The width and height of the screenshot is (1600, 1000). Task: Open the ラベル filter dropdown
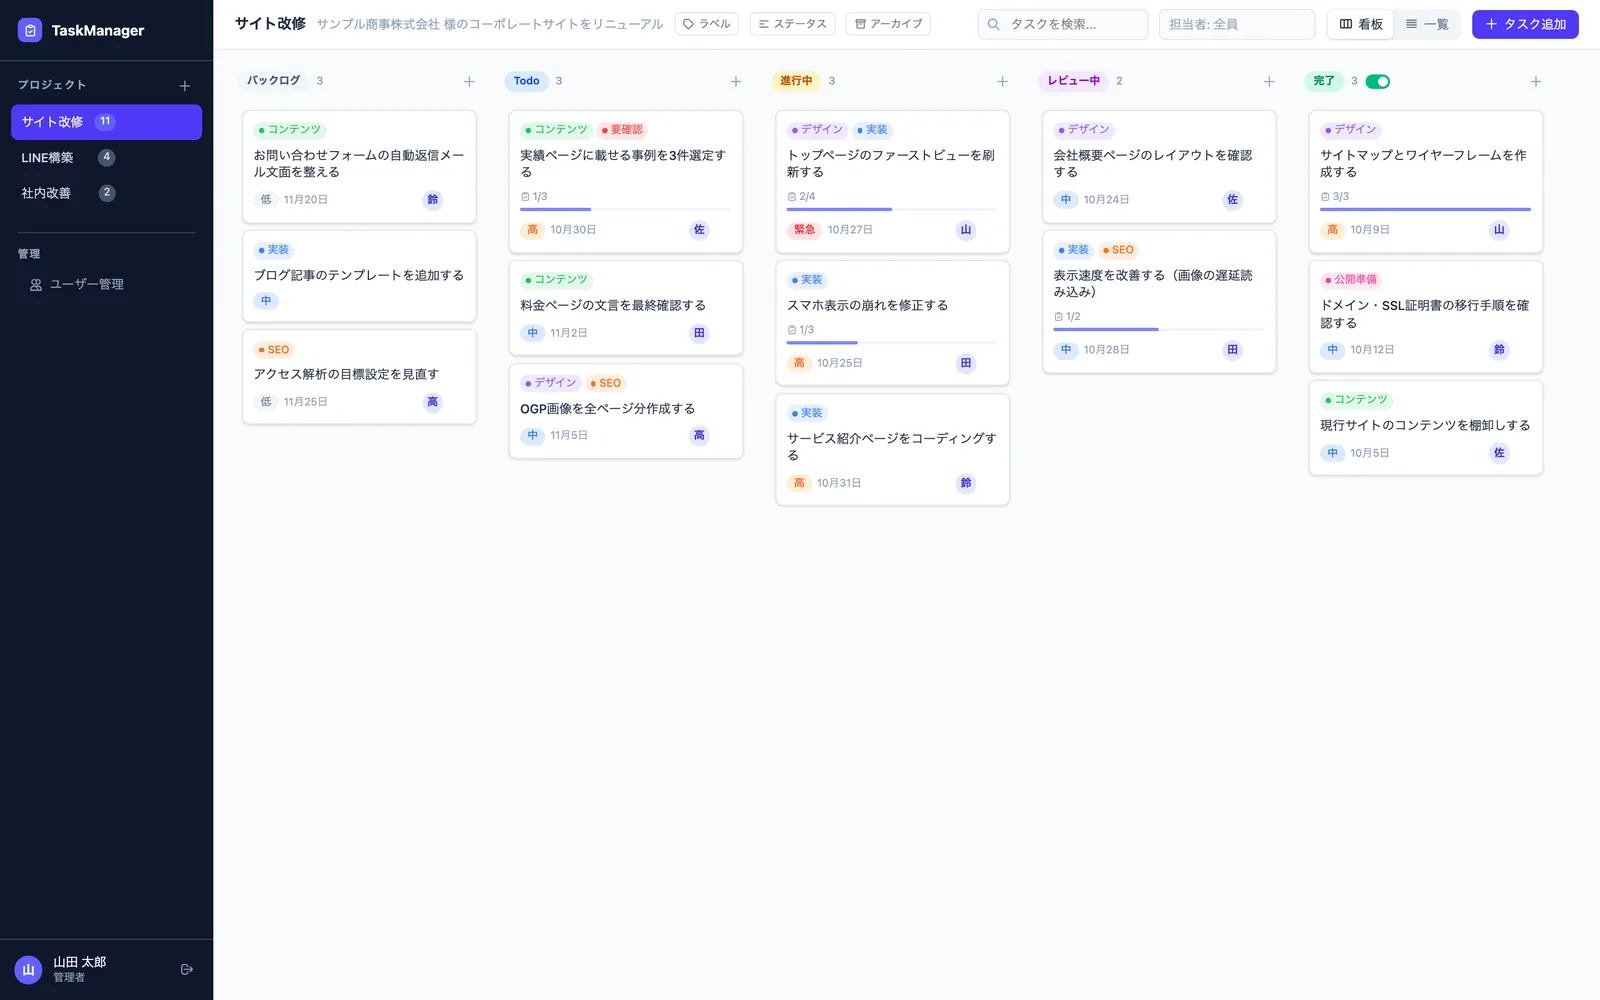[x=706, y=24]
